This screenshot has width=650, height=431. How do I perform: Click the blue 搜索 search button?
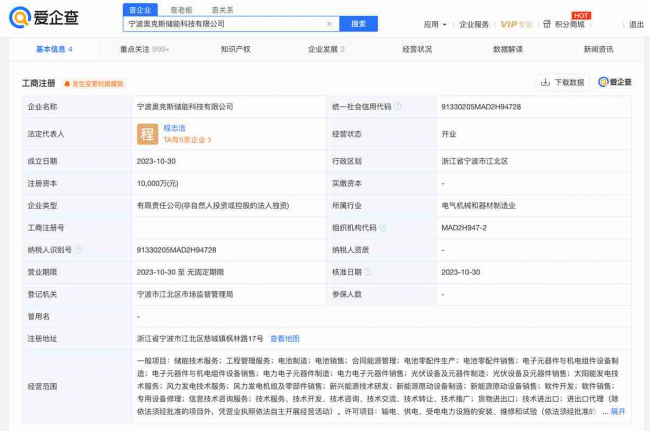pos(359,24)
